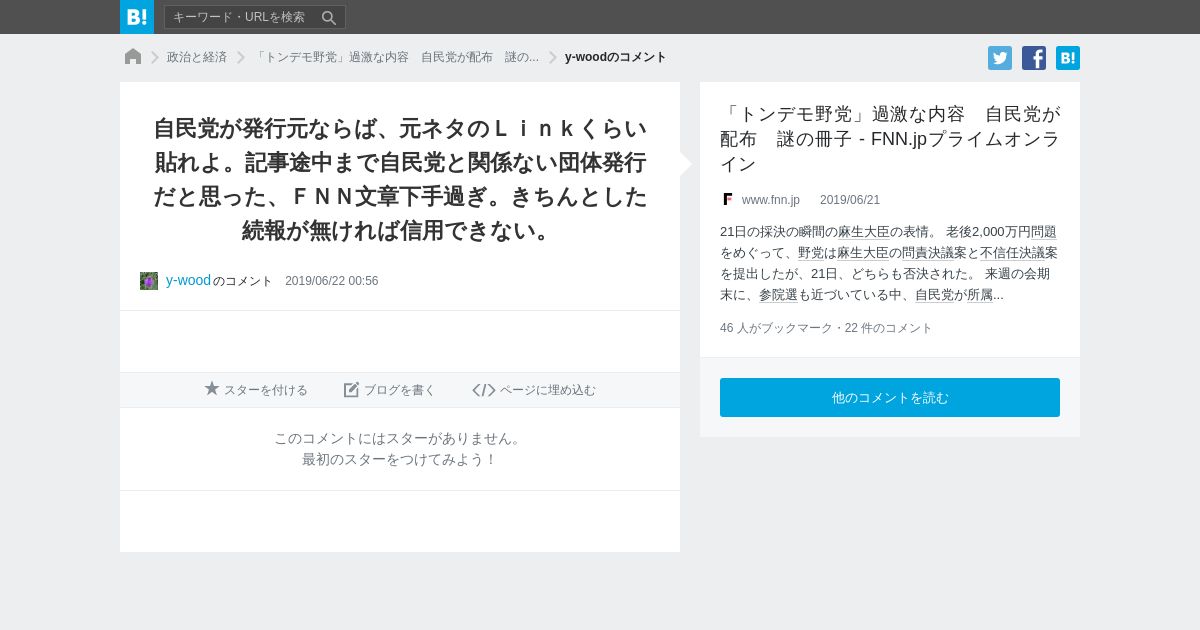The image size is (1200, 630).
Task: Visit the y-wood user profile link
Action: [x=188, y=280]
